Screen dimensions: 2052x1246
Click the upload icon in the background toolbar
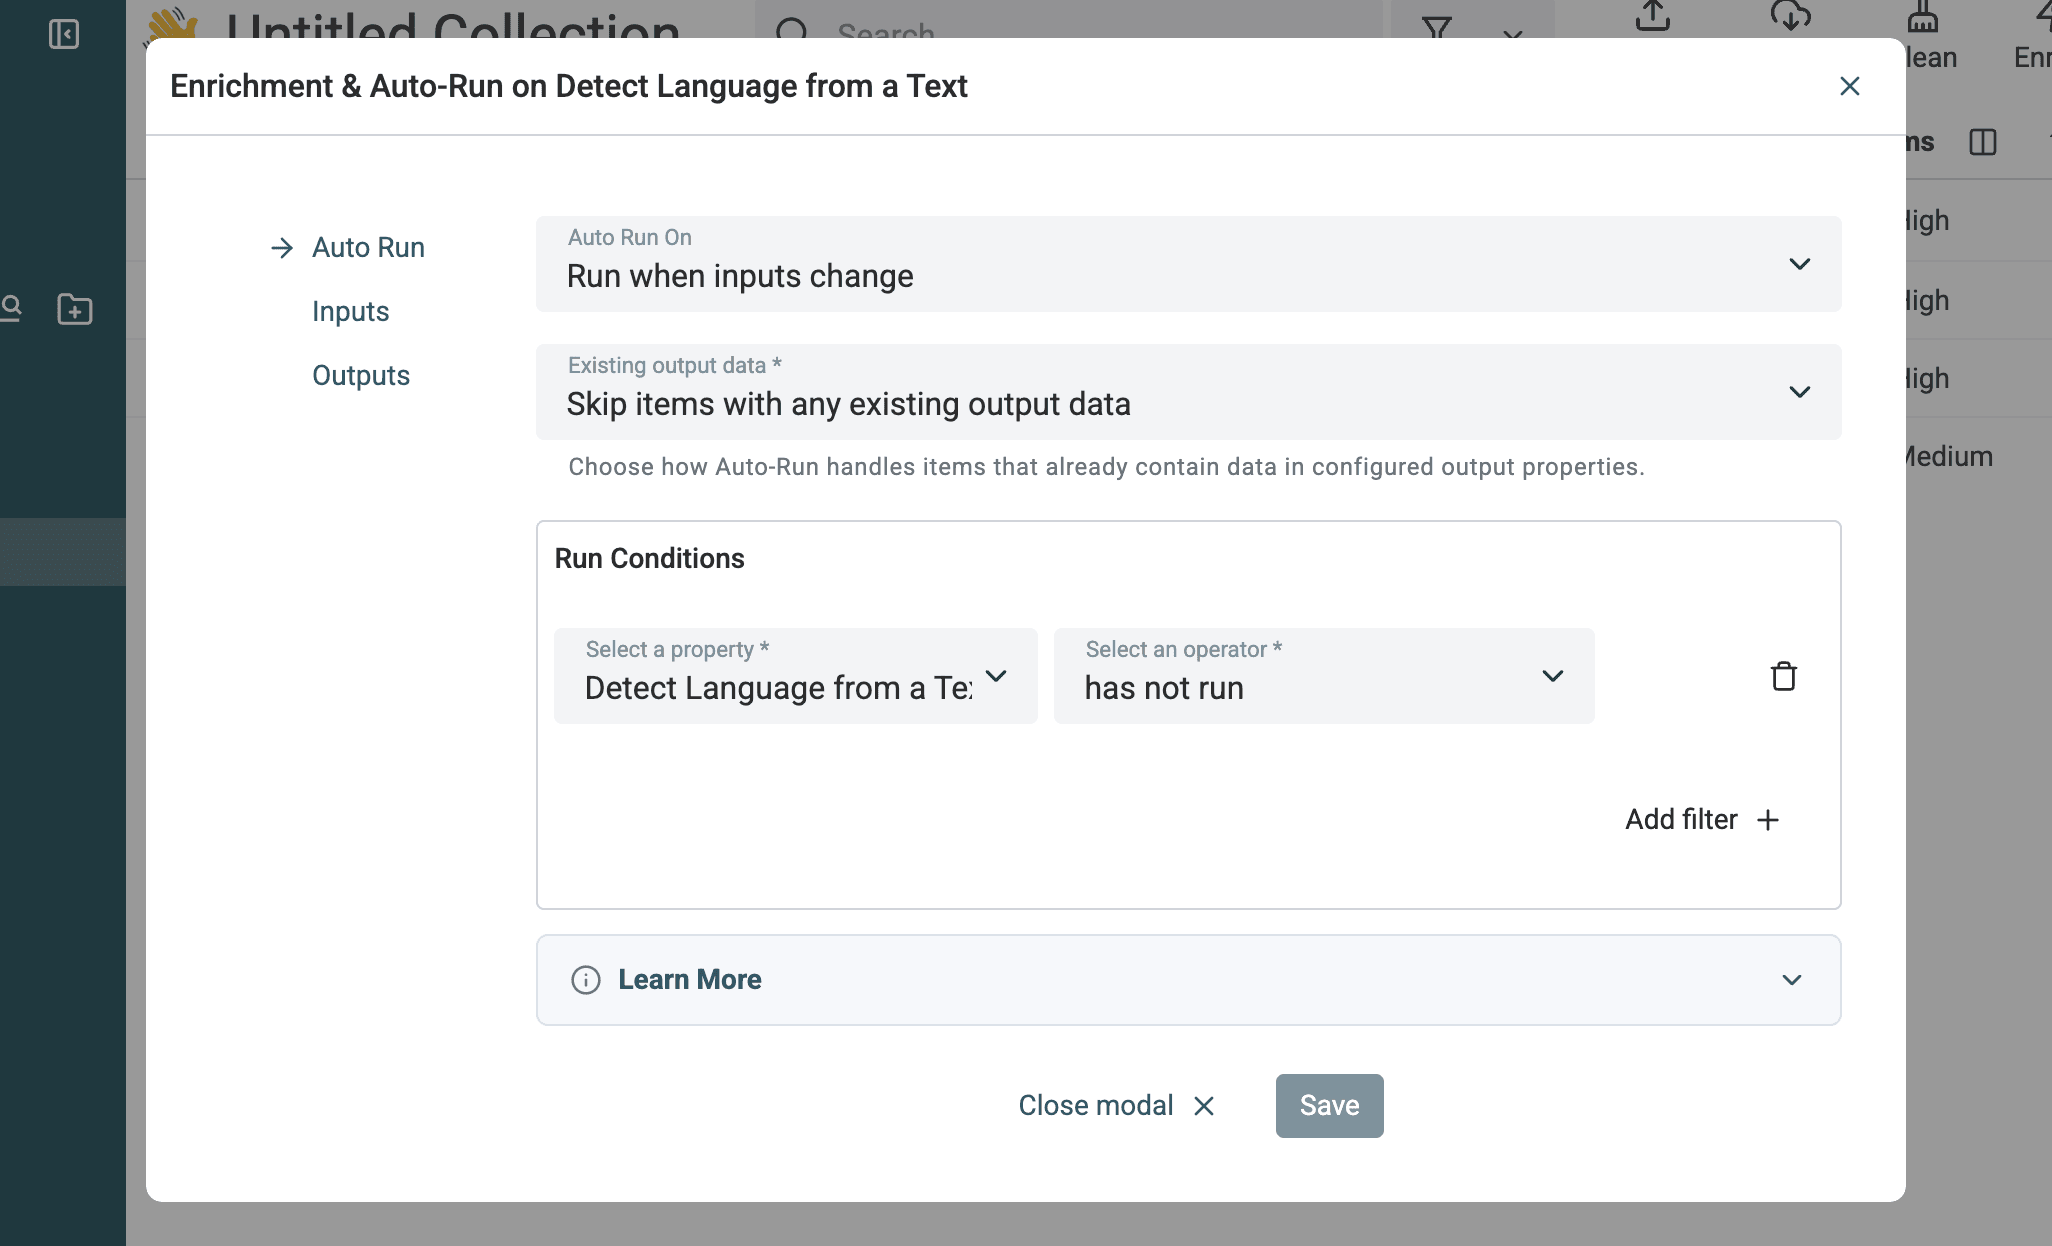tap(1653, 16)
